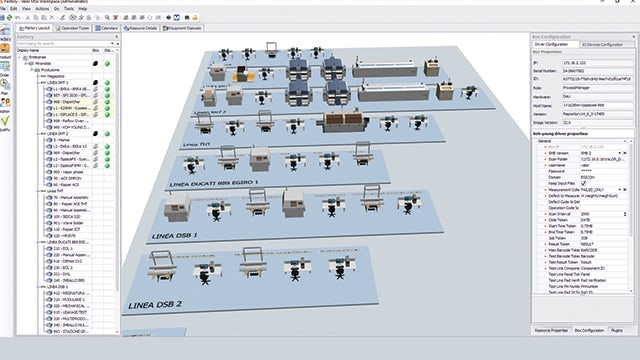Switch to IO Devices Configuration tab

[602, 44]
